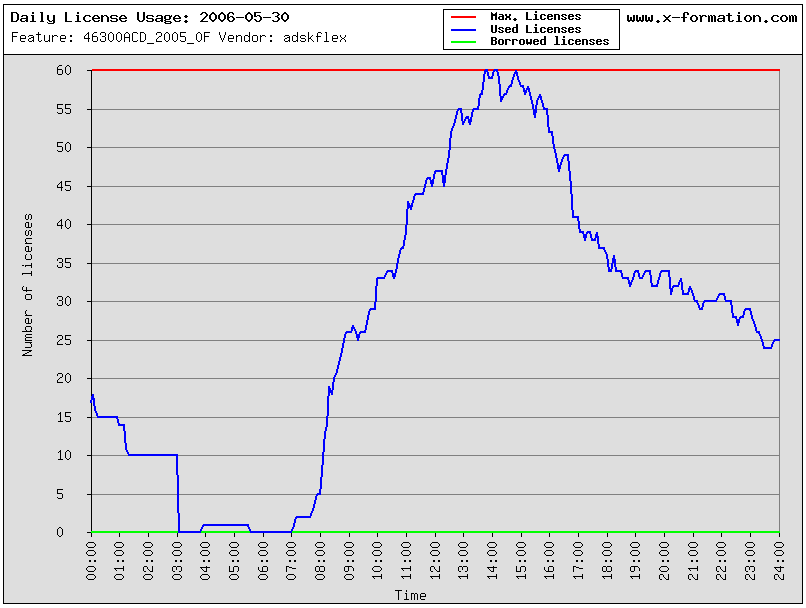
Task: Click the y-axis value 55
Action: click(64, 109)
